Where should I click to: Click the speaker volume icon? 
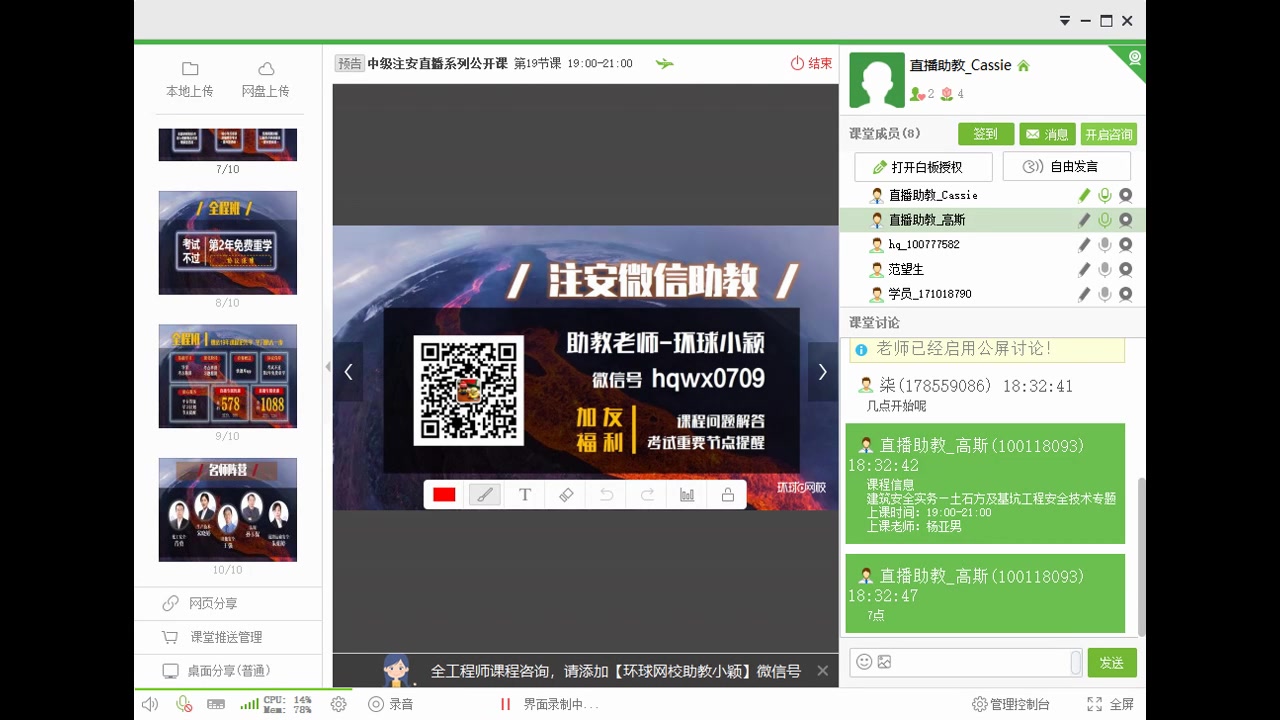[x=150, y=704]
